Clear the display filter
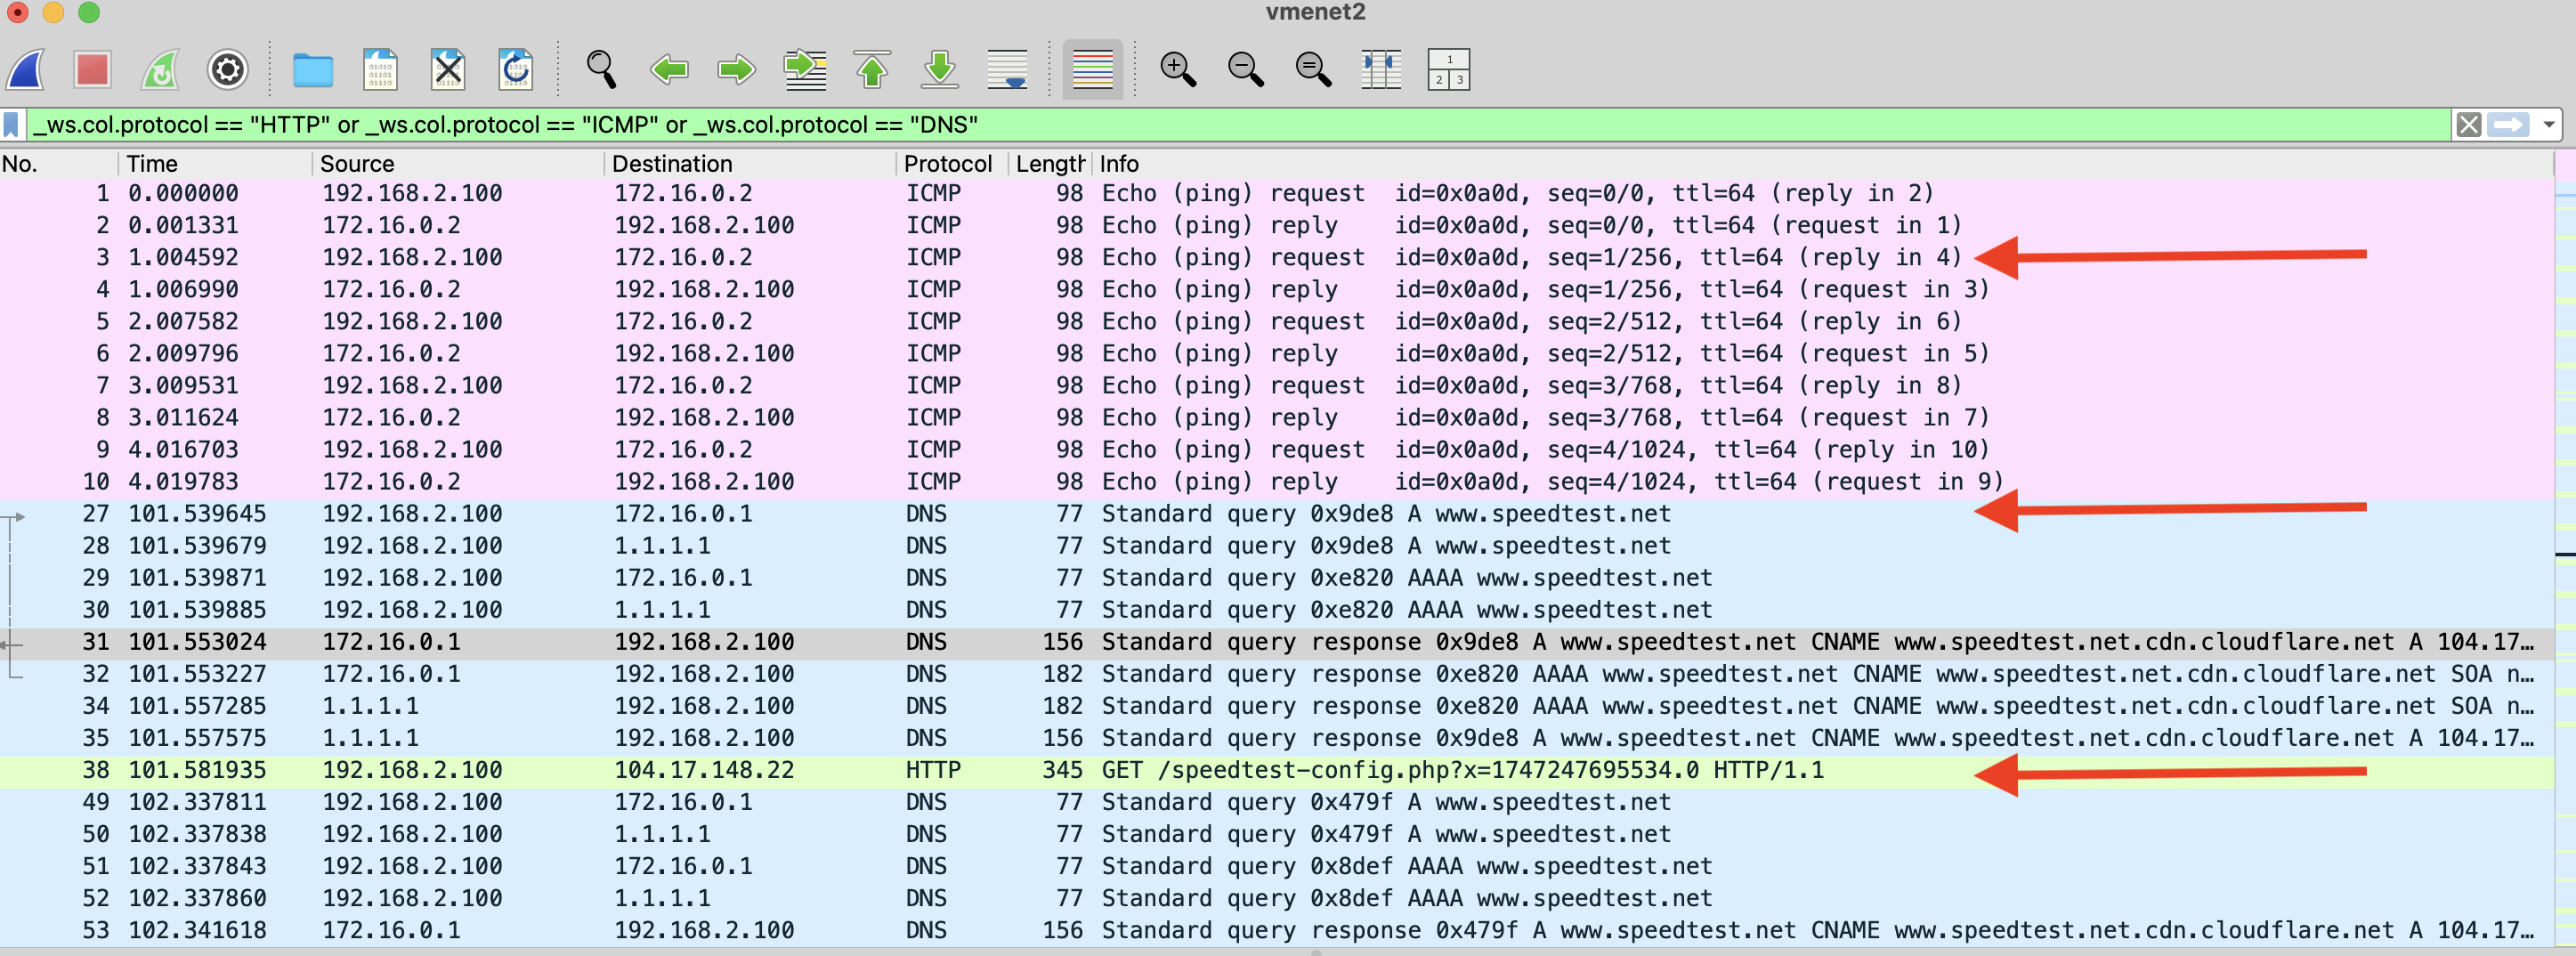This screenshot has height=956, width=2576. pyautogui.click(x=2469, y=125)
